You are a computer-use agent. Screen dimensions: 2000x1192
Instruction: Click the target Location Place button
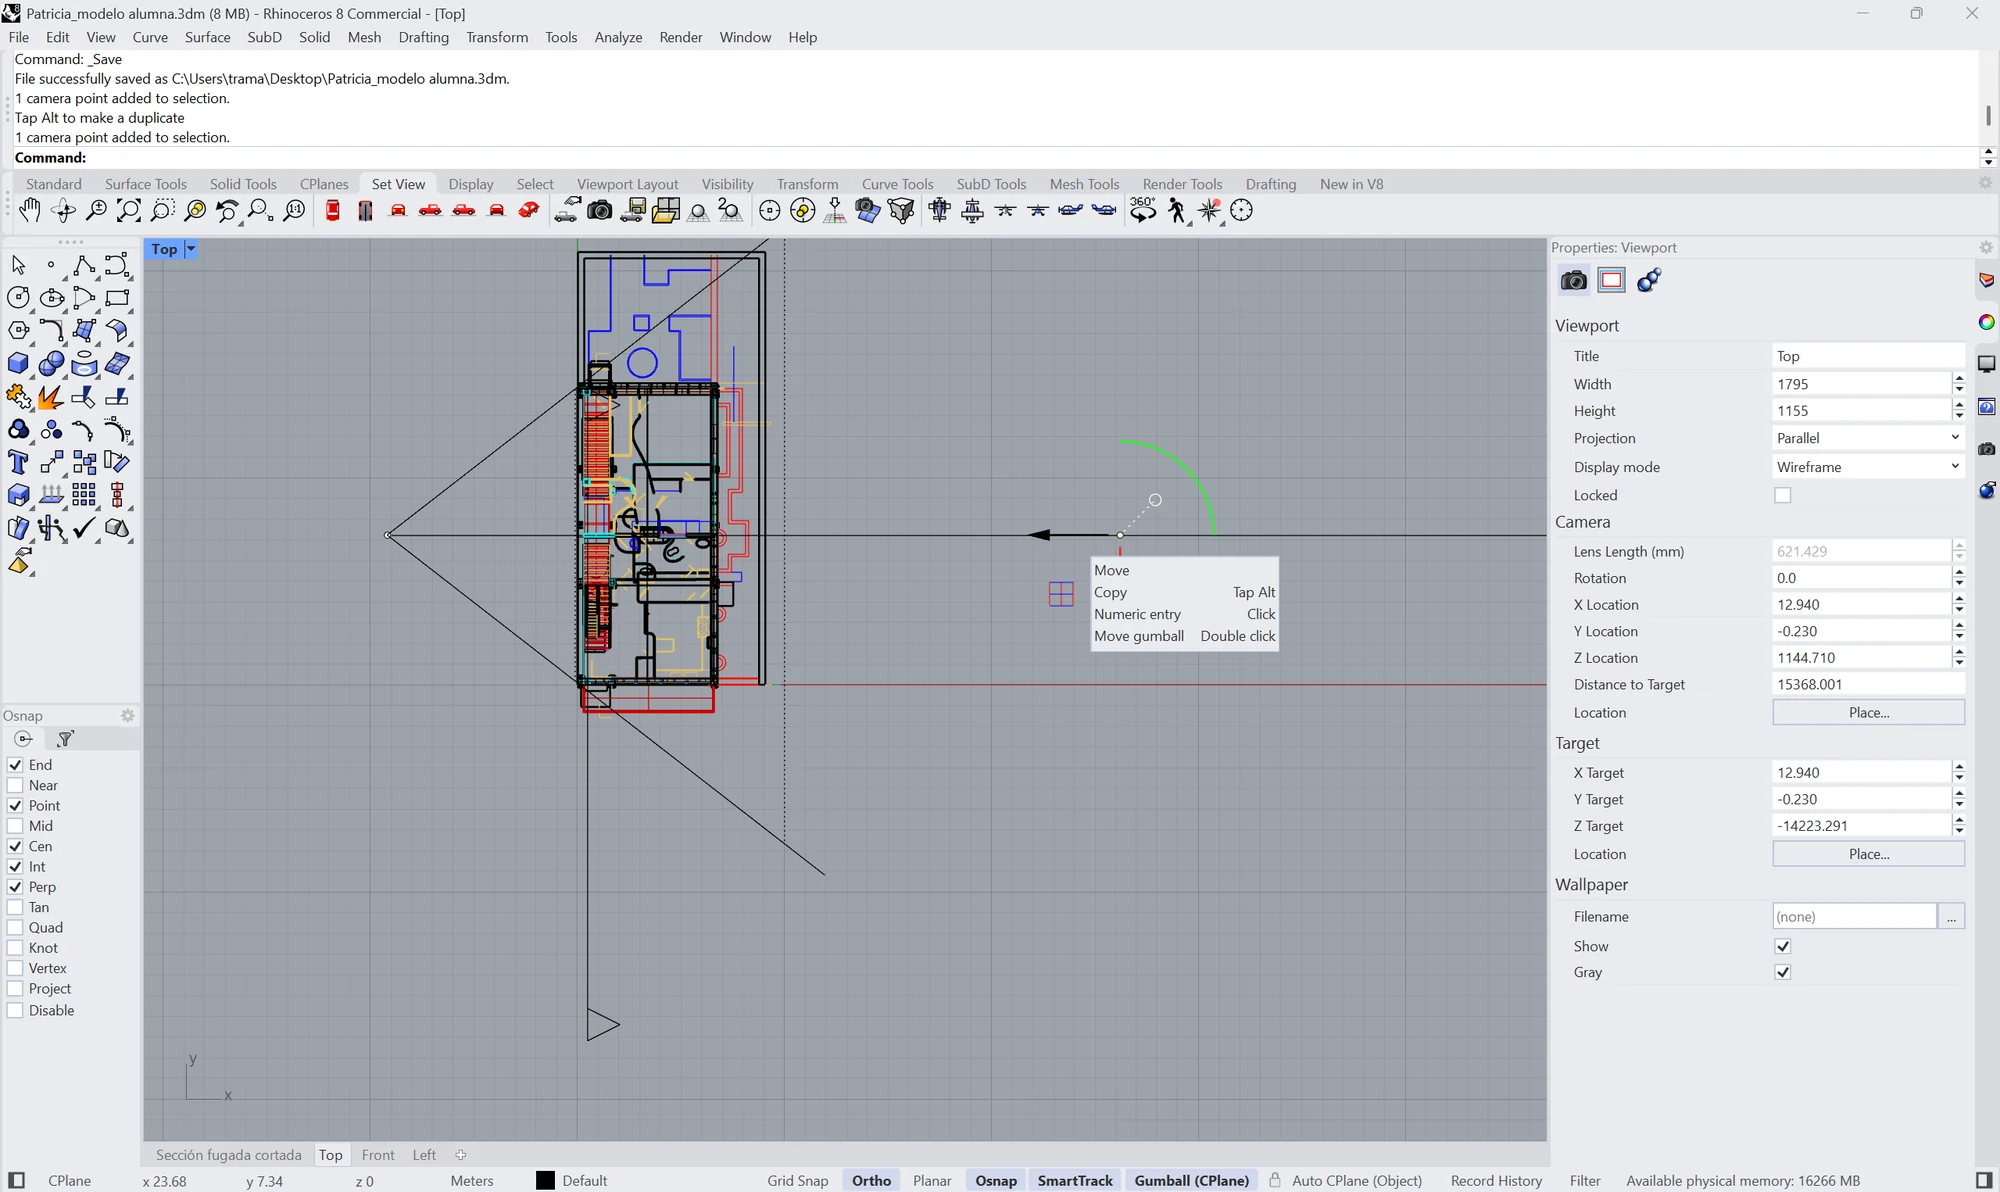click(x=1868, y=854)
